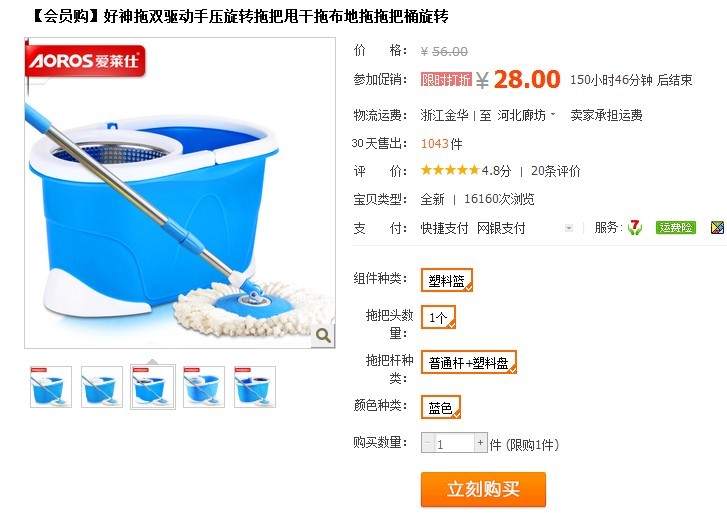Click the magnifier zoom icon on product image
Image resolution: width=727 pixels, height=513 pixels.
coord(323,335)
